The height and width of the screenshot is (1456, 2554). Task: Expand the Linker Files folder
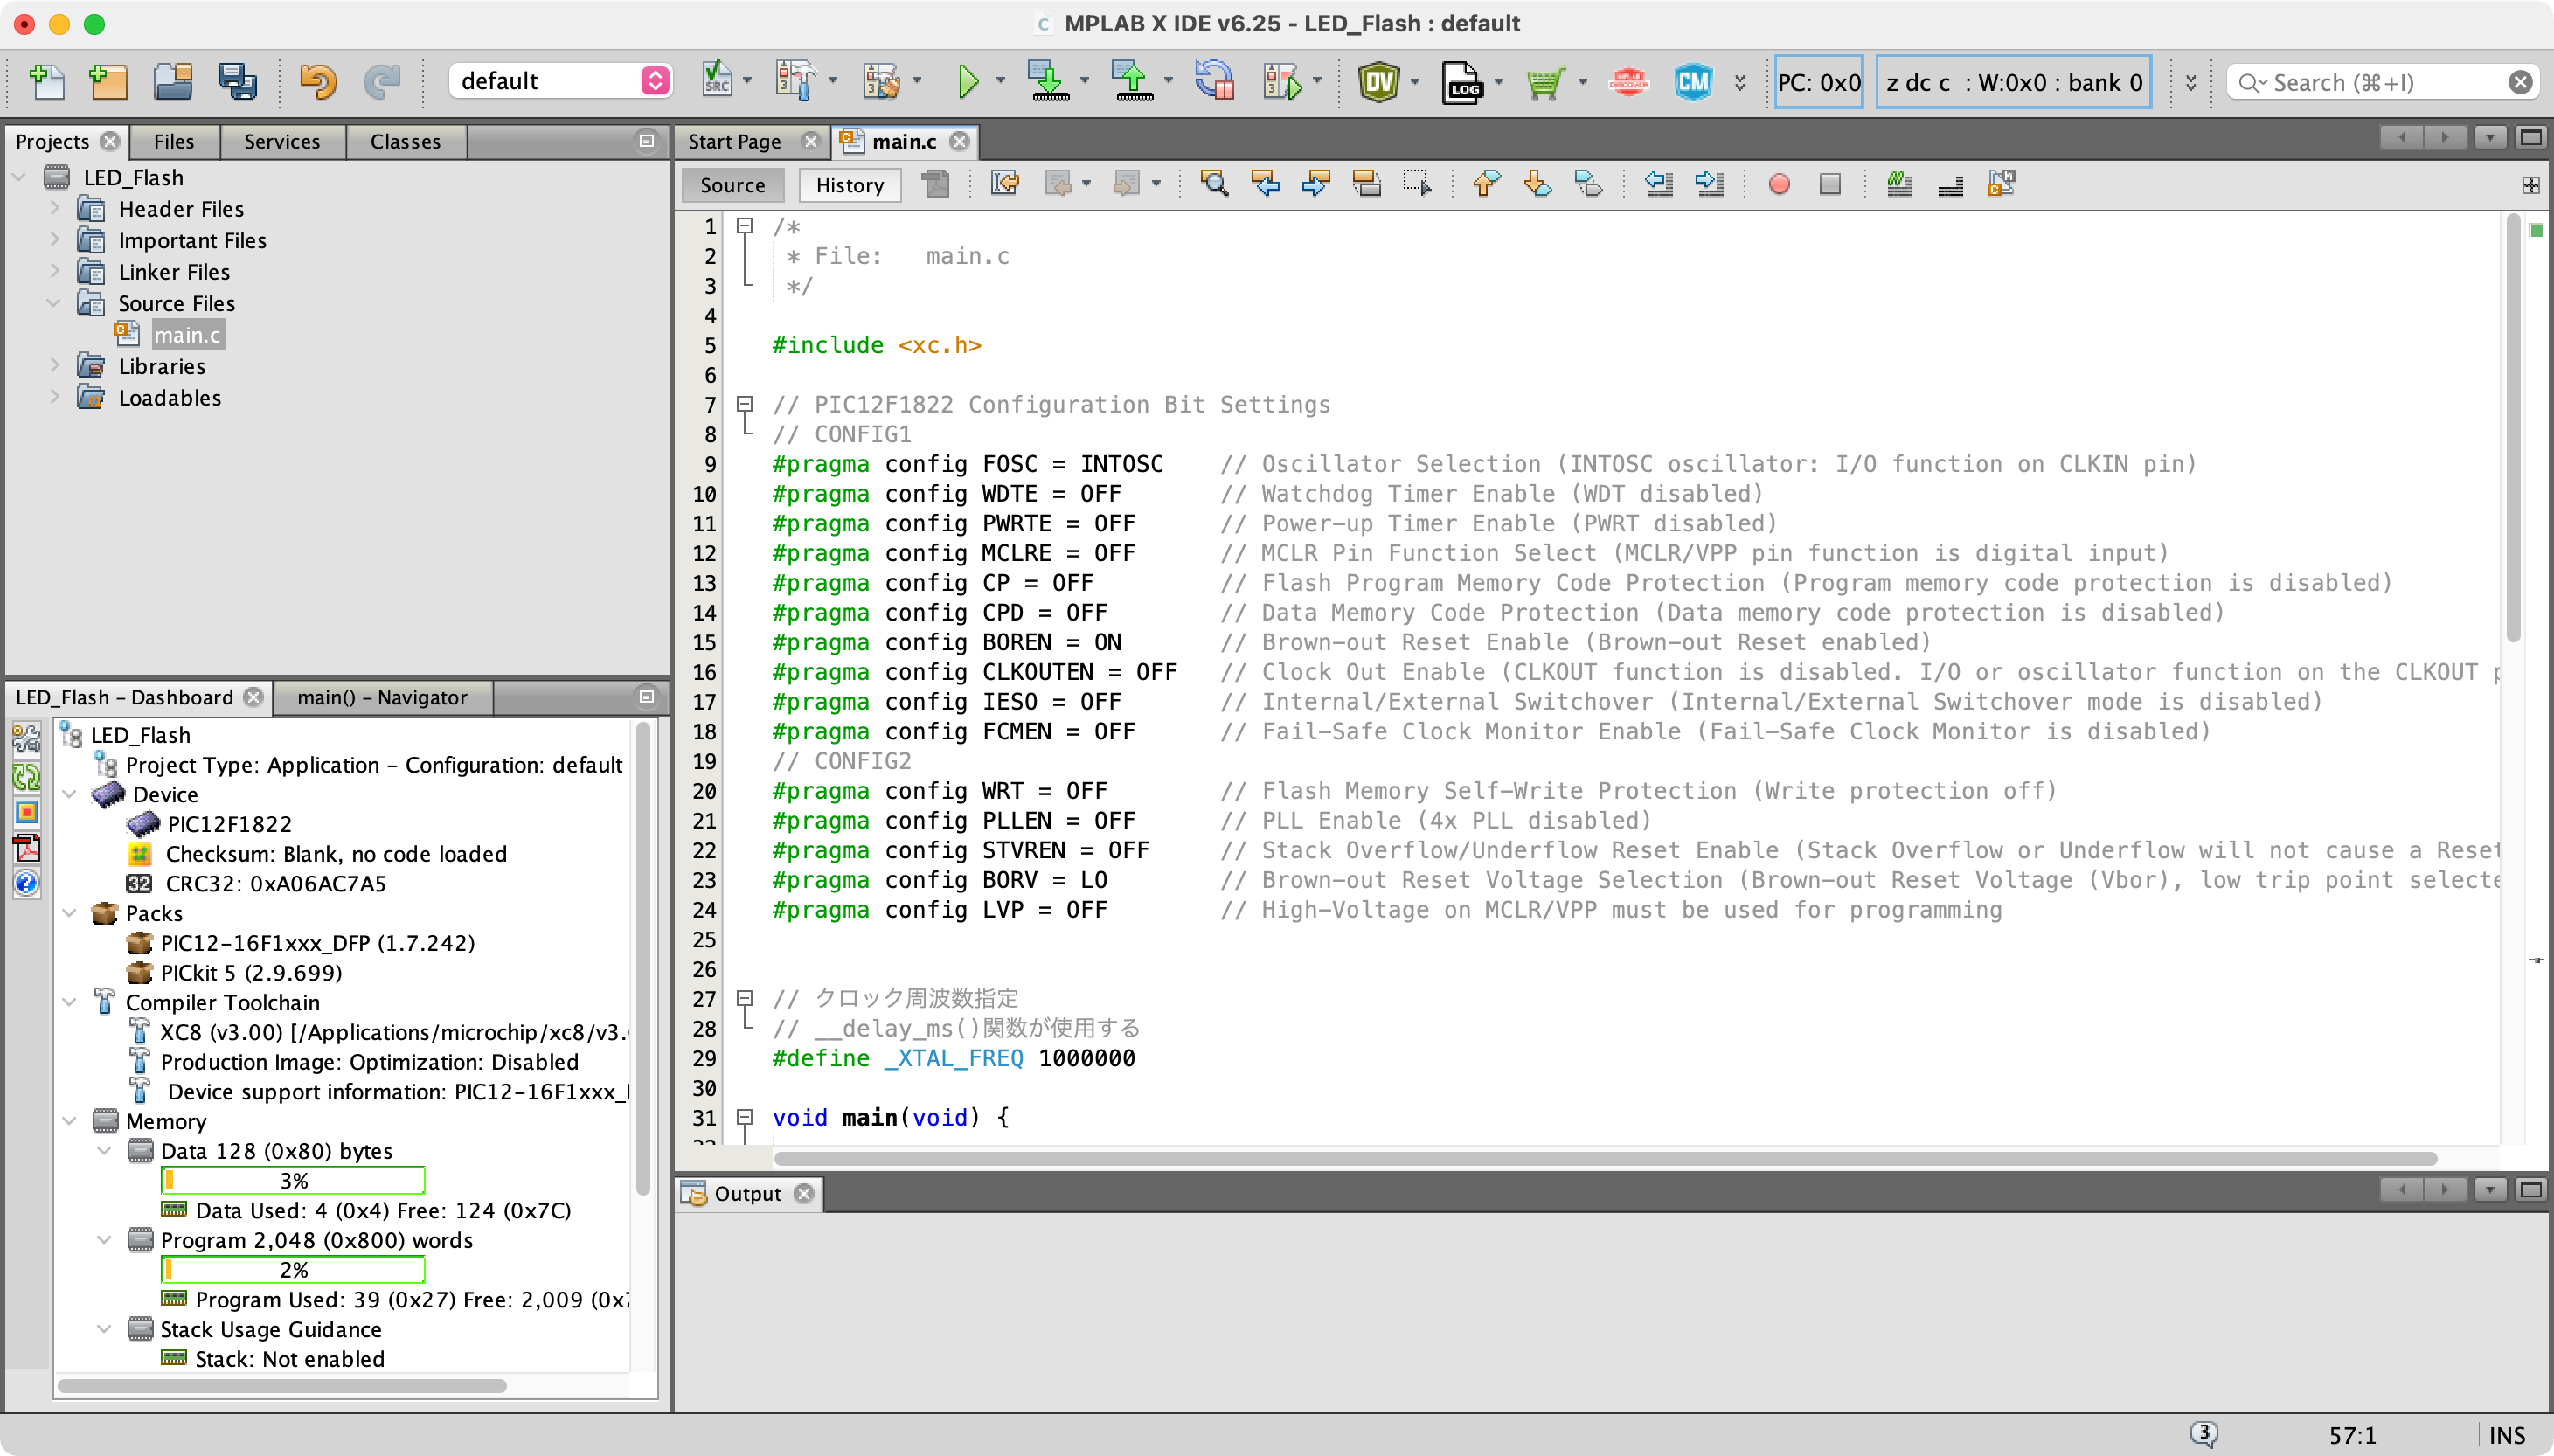click(x=55, y=272)
